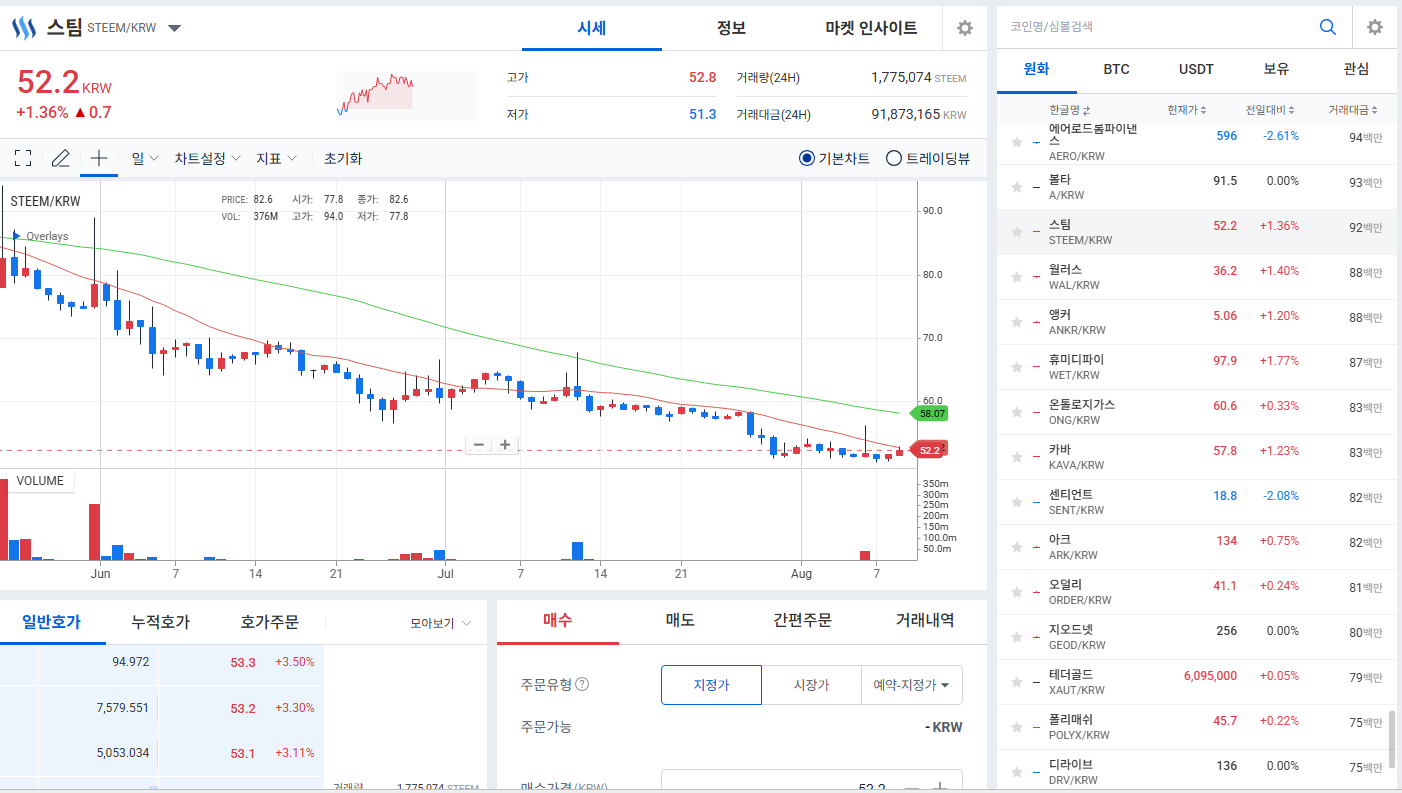Open the 모아보기 dropdown in orderbook

point(441,623)
